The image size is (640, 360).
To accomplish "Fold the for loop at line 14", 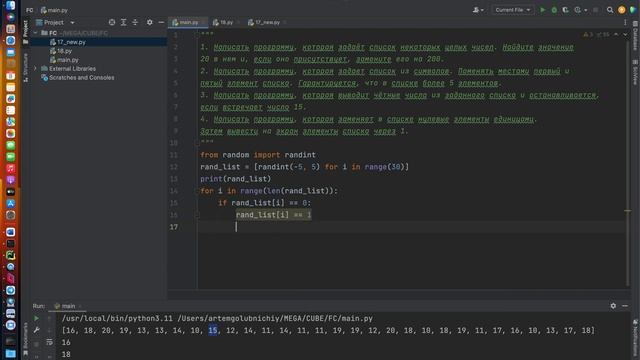I will tap(197, 191).
